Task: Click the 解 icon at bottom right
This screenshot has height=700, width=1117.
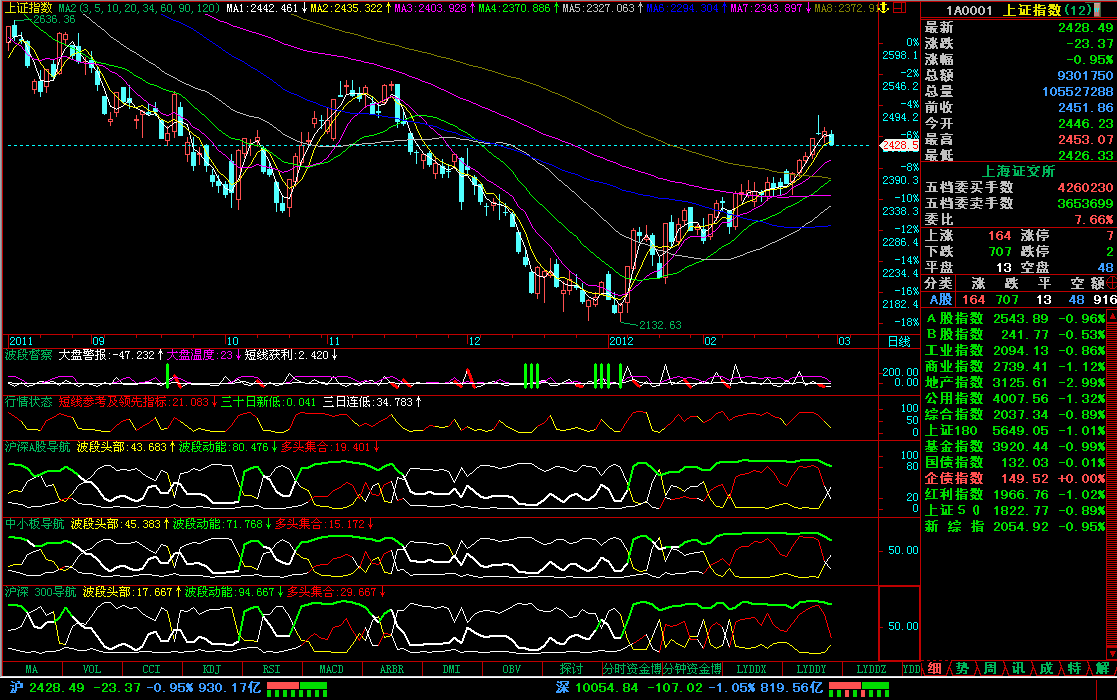Action: click(1102, 668)
